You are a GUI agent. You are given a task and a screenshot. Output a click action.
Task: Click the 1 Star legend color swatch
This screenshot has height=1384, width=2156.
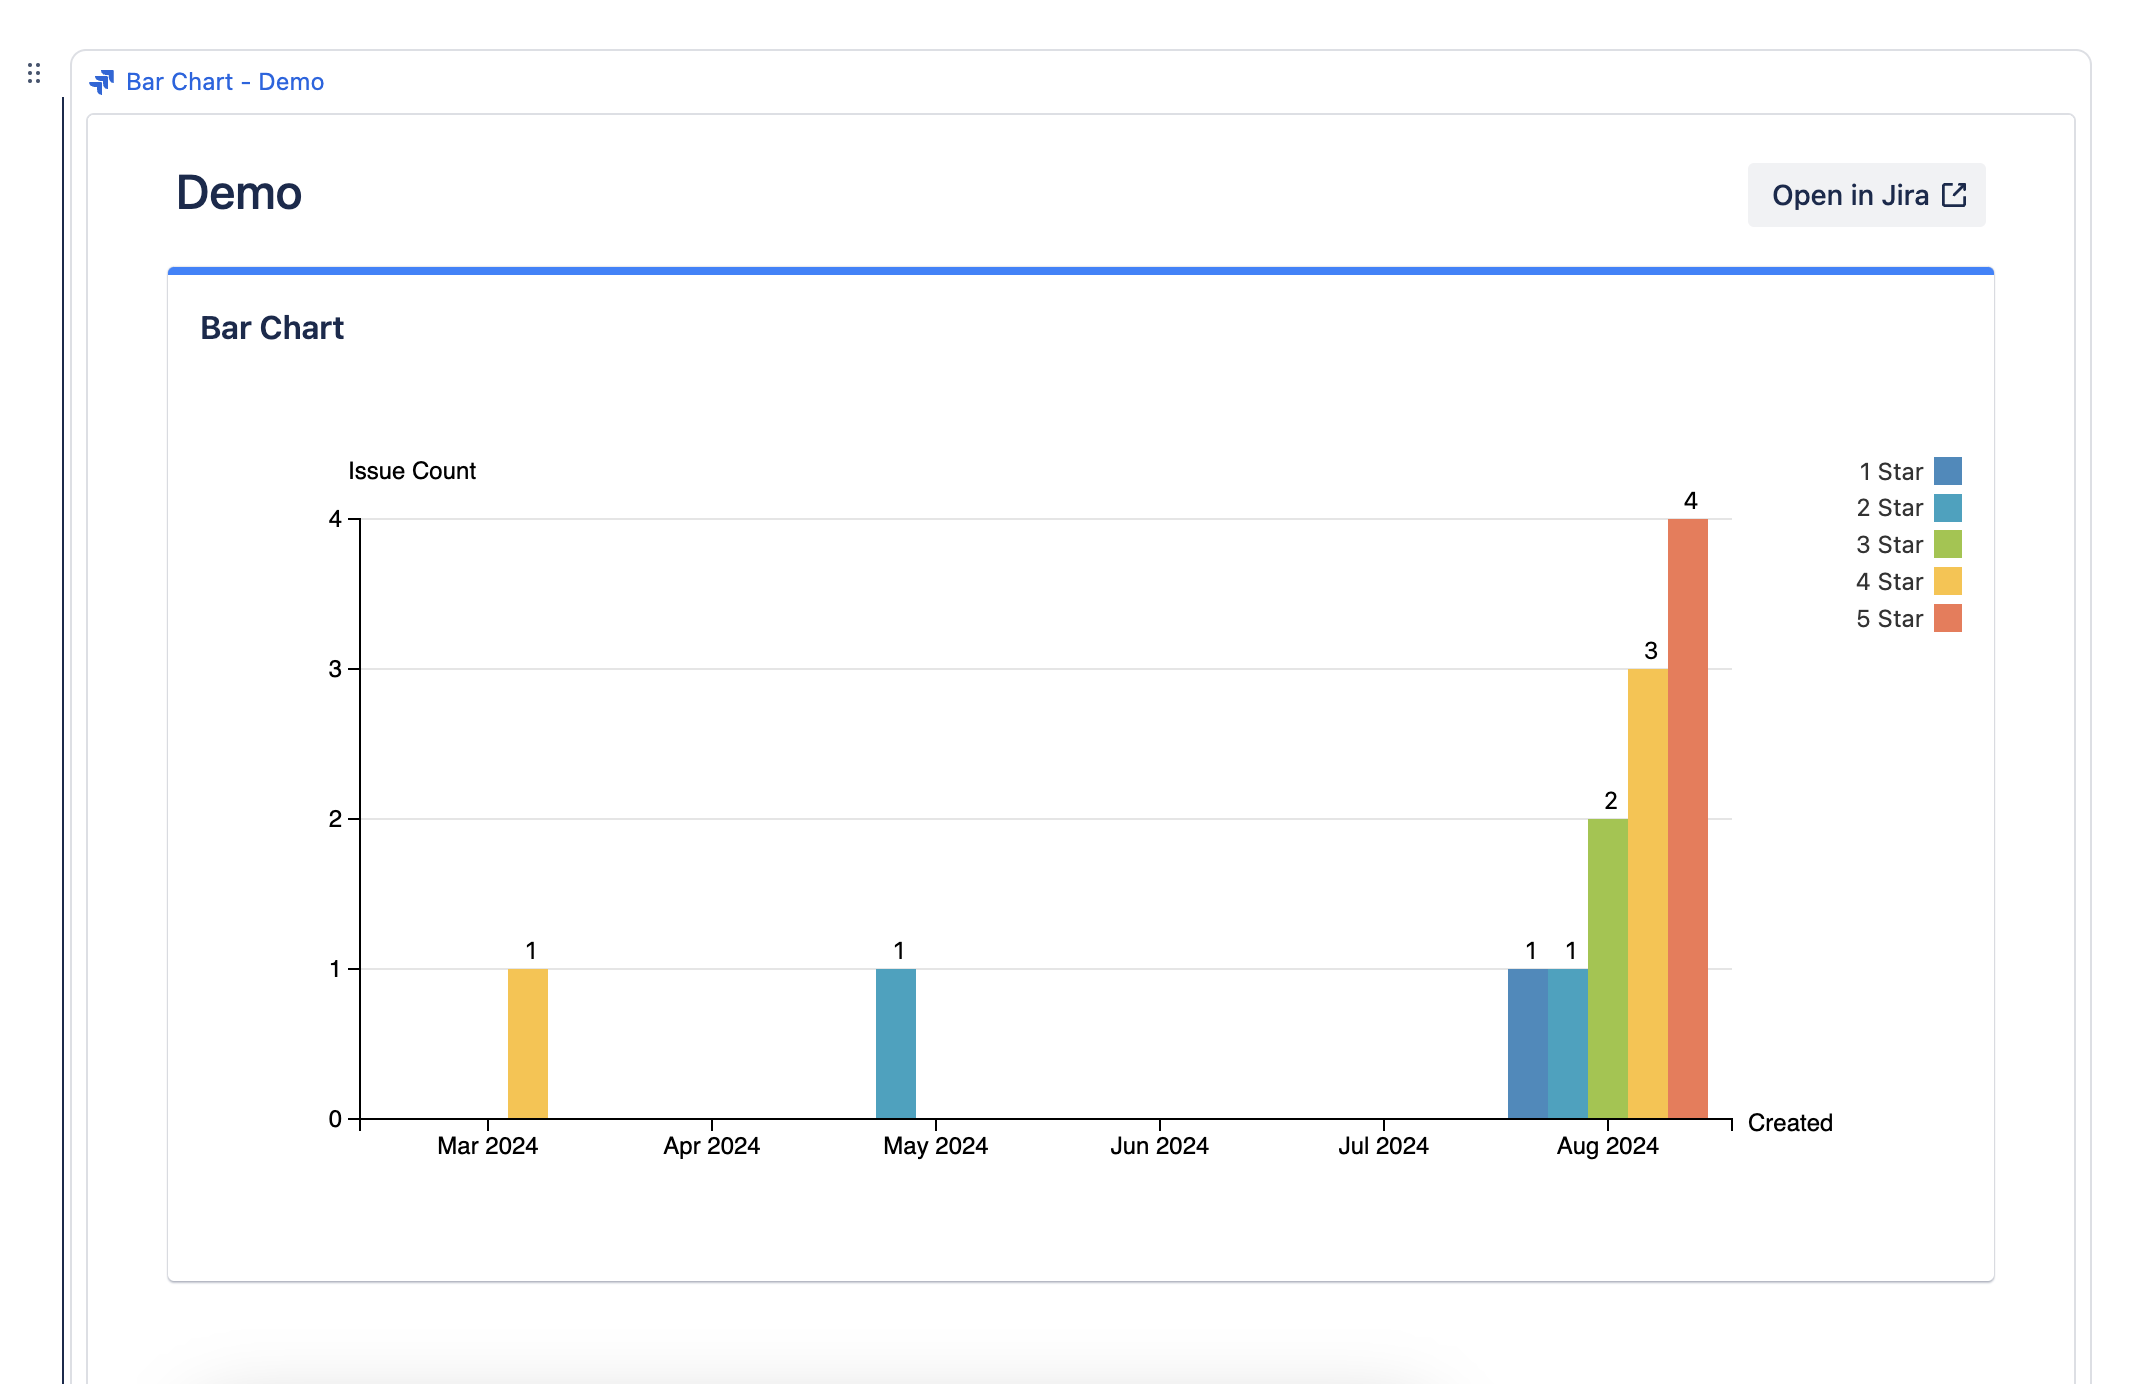[1947, 471]
